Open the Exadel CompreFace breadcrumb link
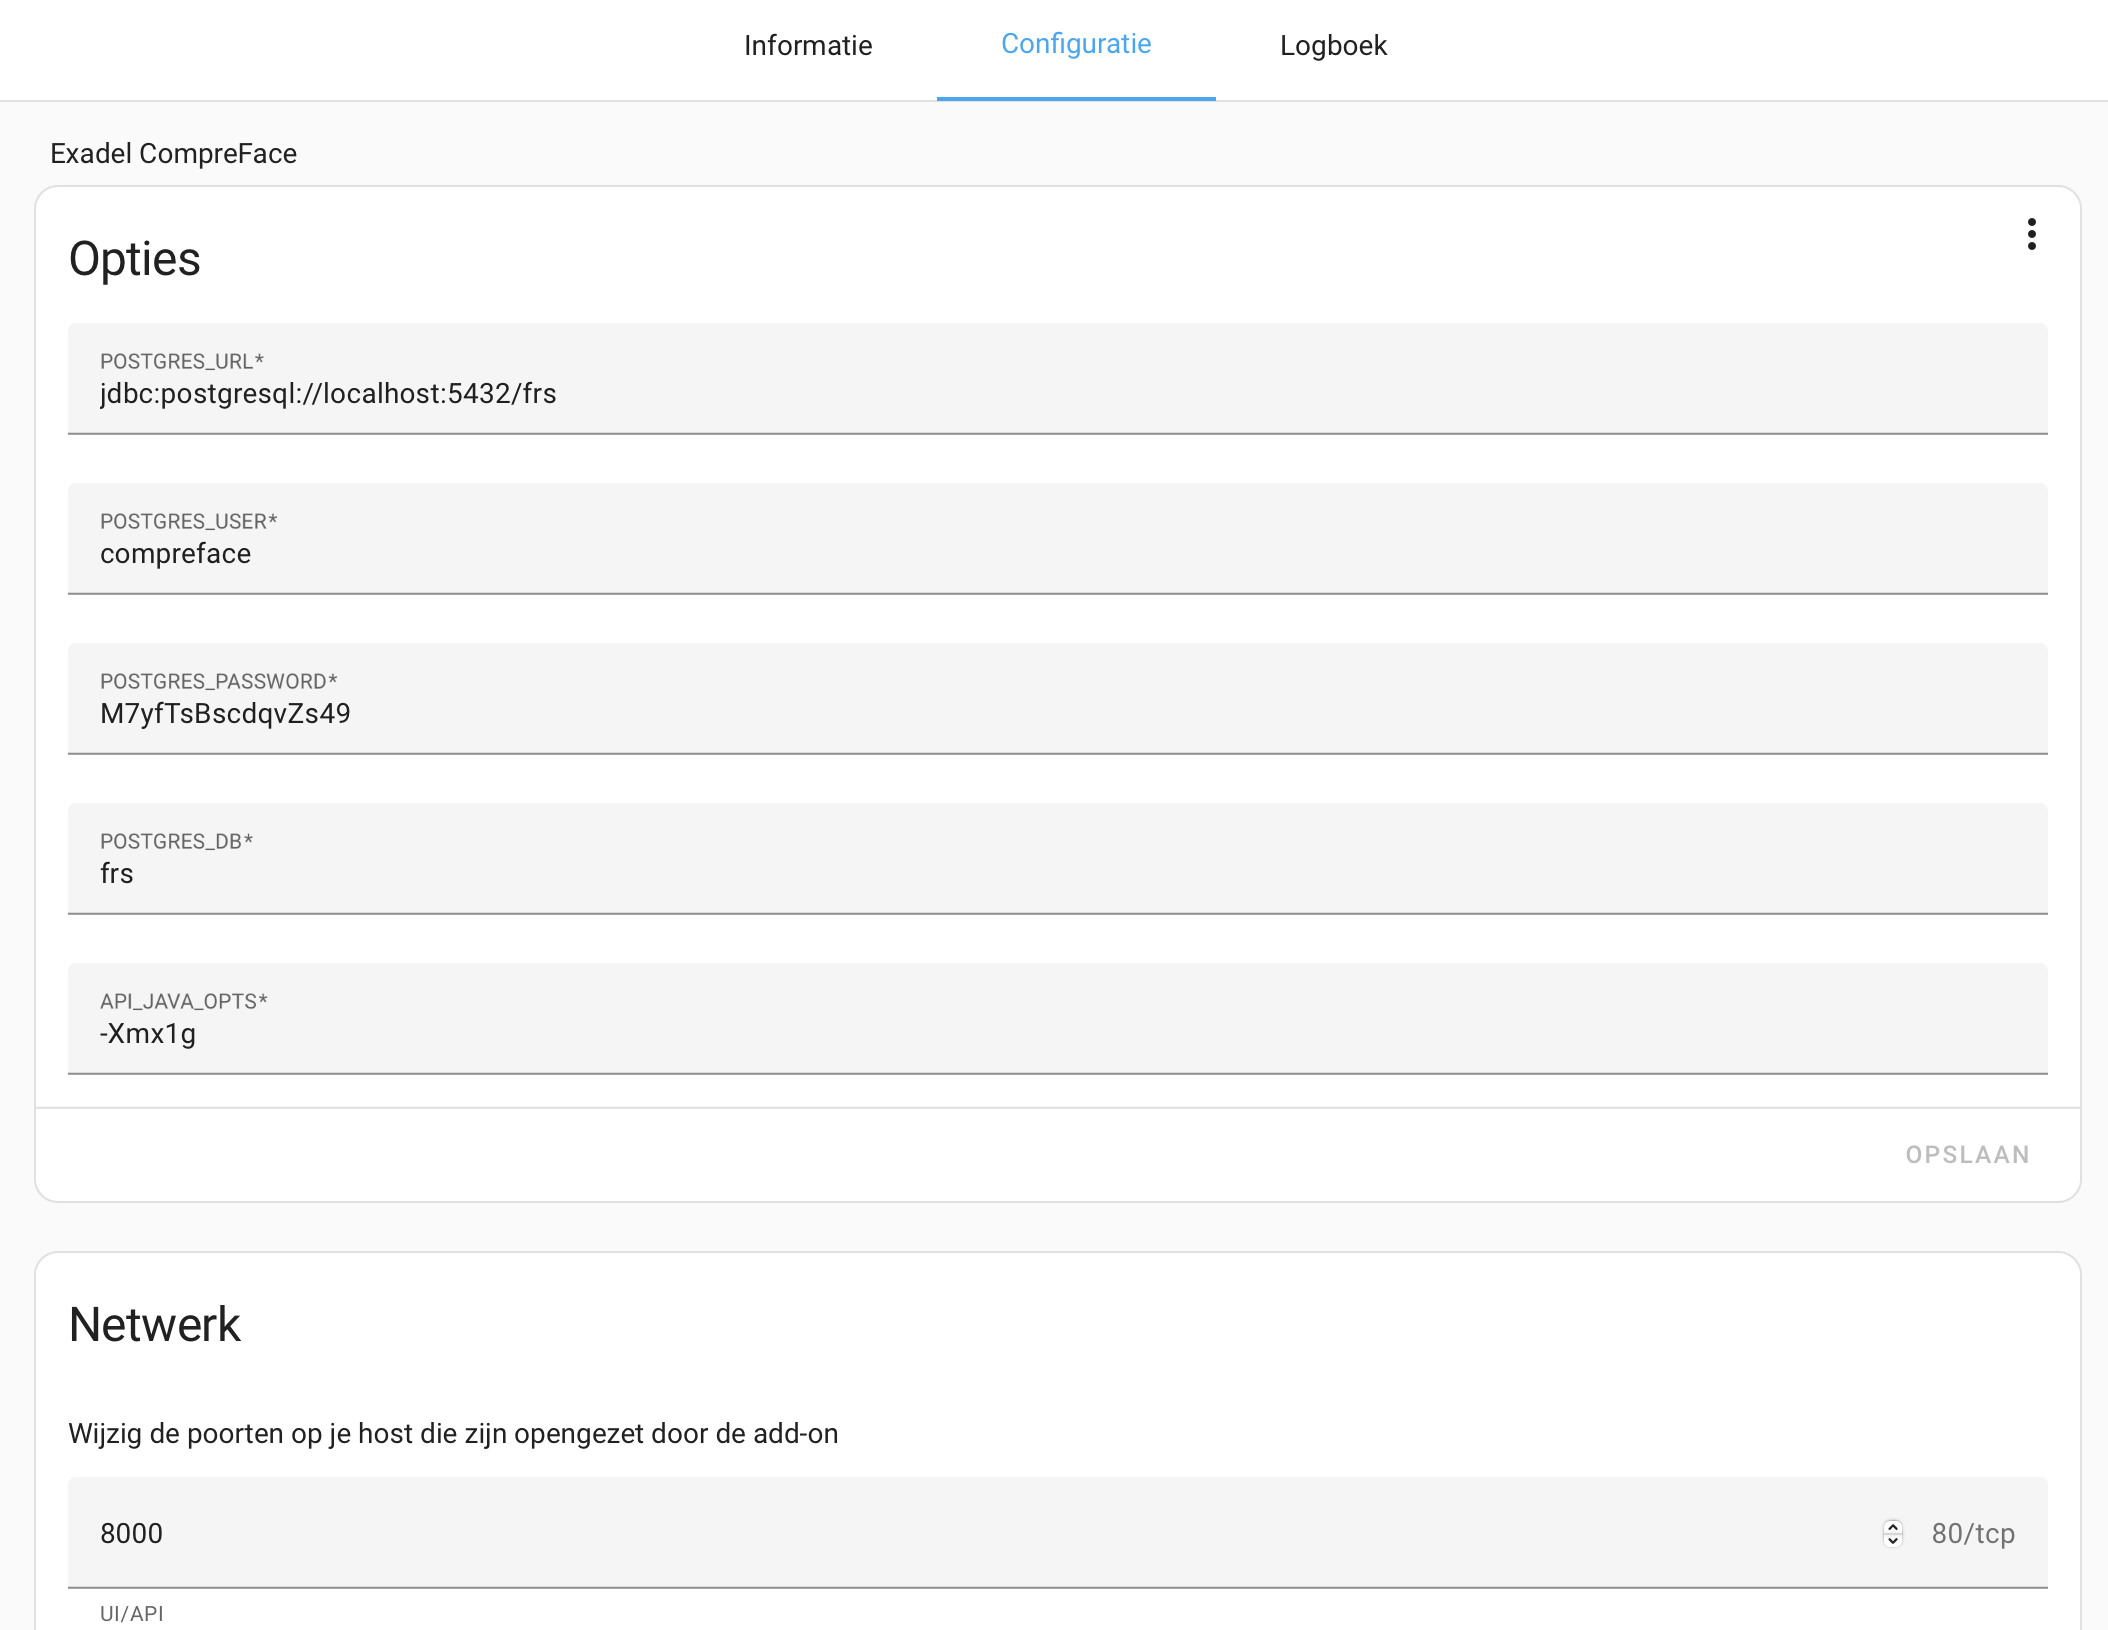This screenshot has height=1630, width=2108. 173,153
